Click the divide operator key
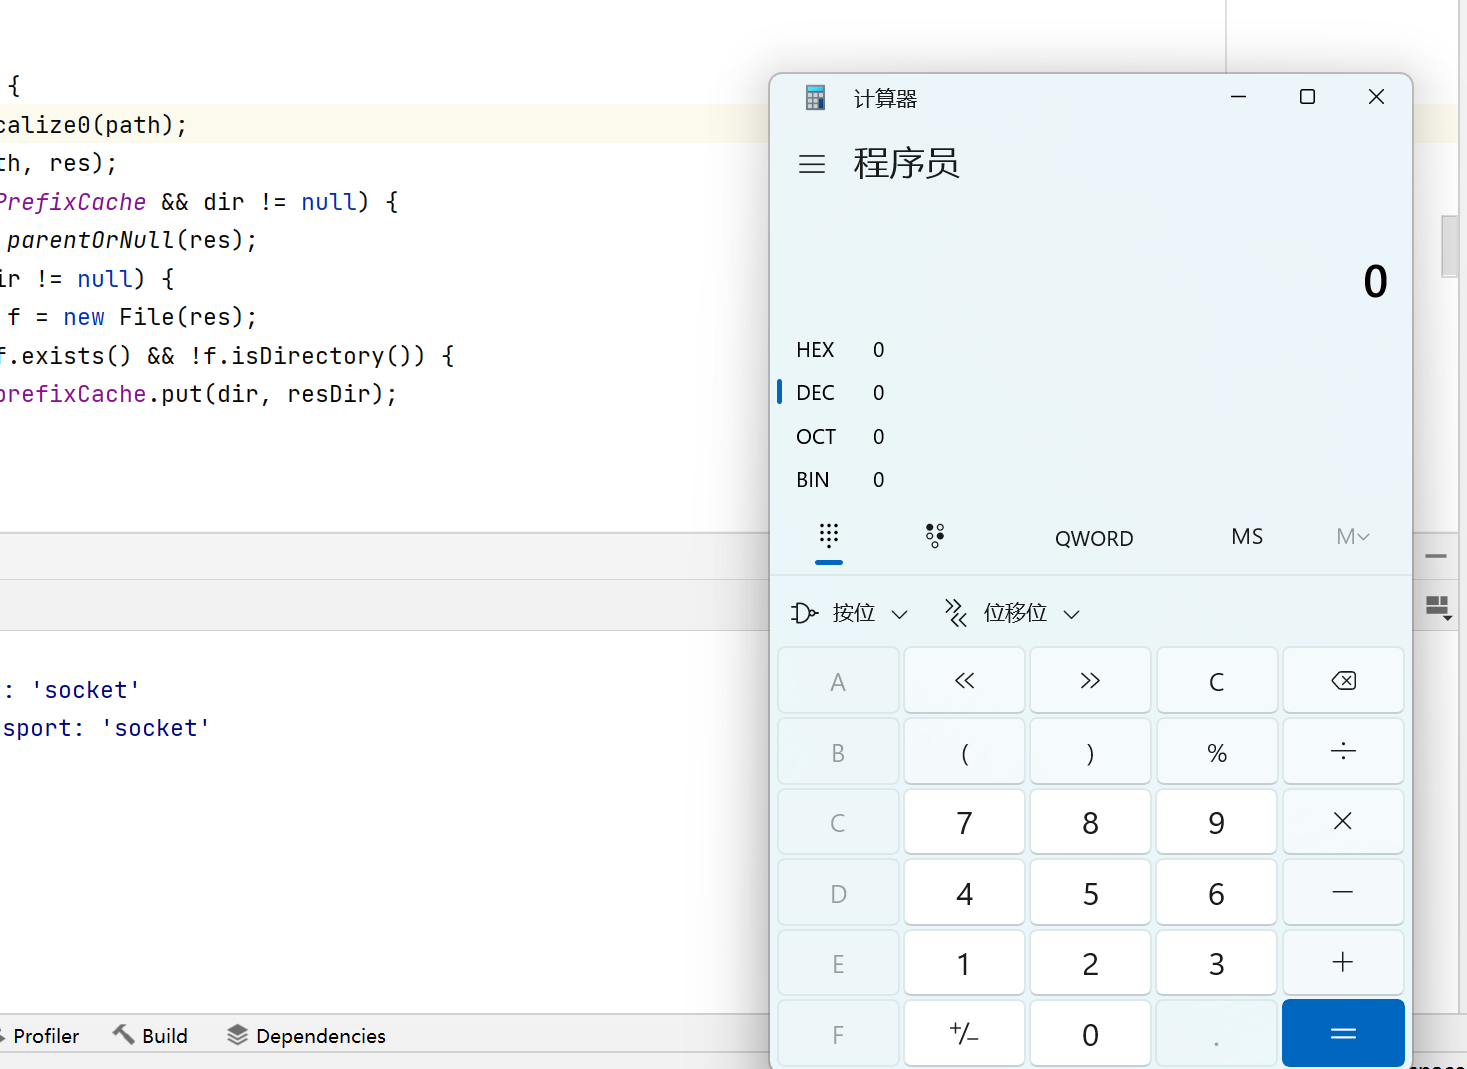The height and width of the screenshot is (1069, 1467). pyautogui.click(x=1343, y=751)
